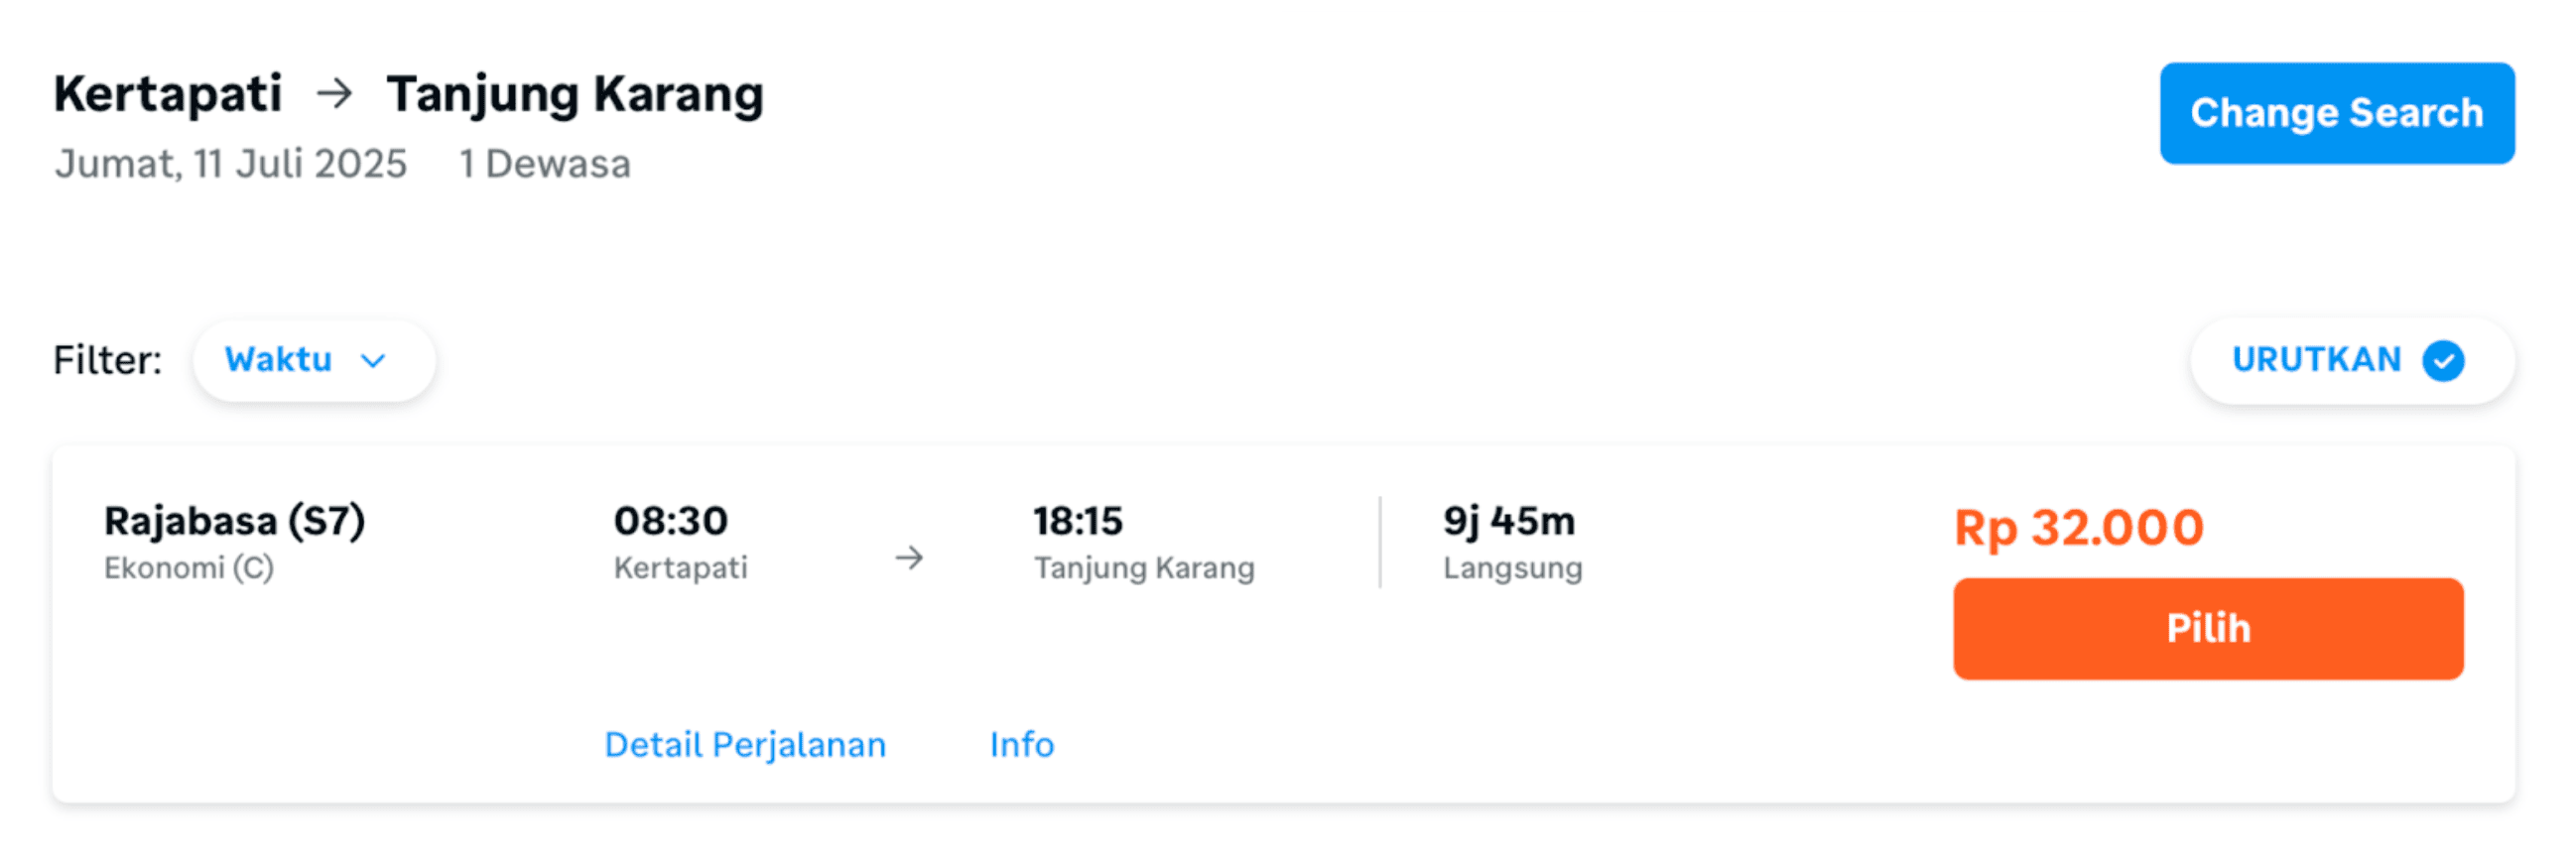The width and height of the screenshot is (2576, 866).
Task: Open the Waktu filter dropdown
Action: click(314, 360)
